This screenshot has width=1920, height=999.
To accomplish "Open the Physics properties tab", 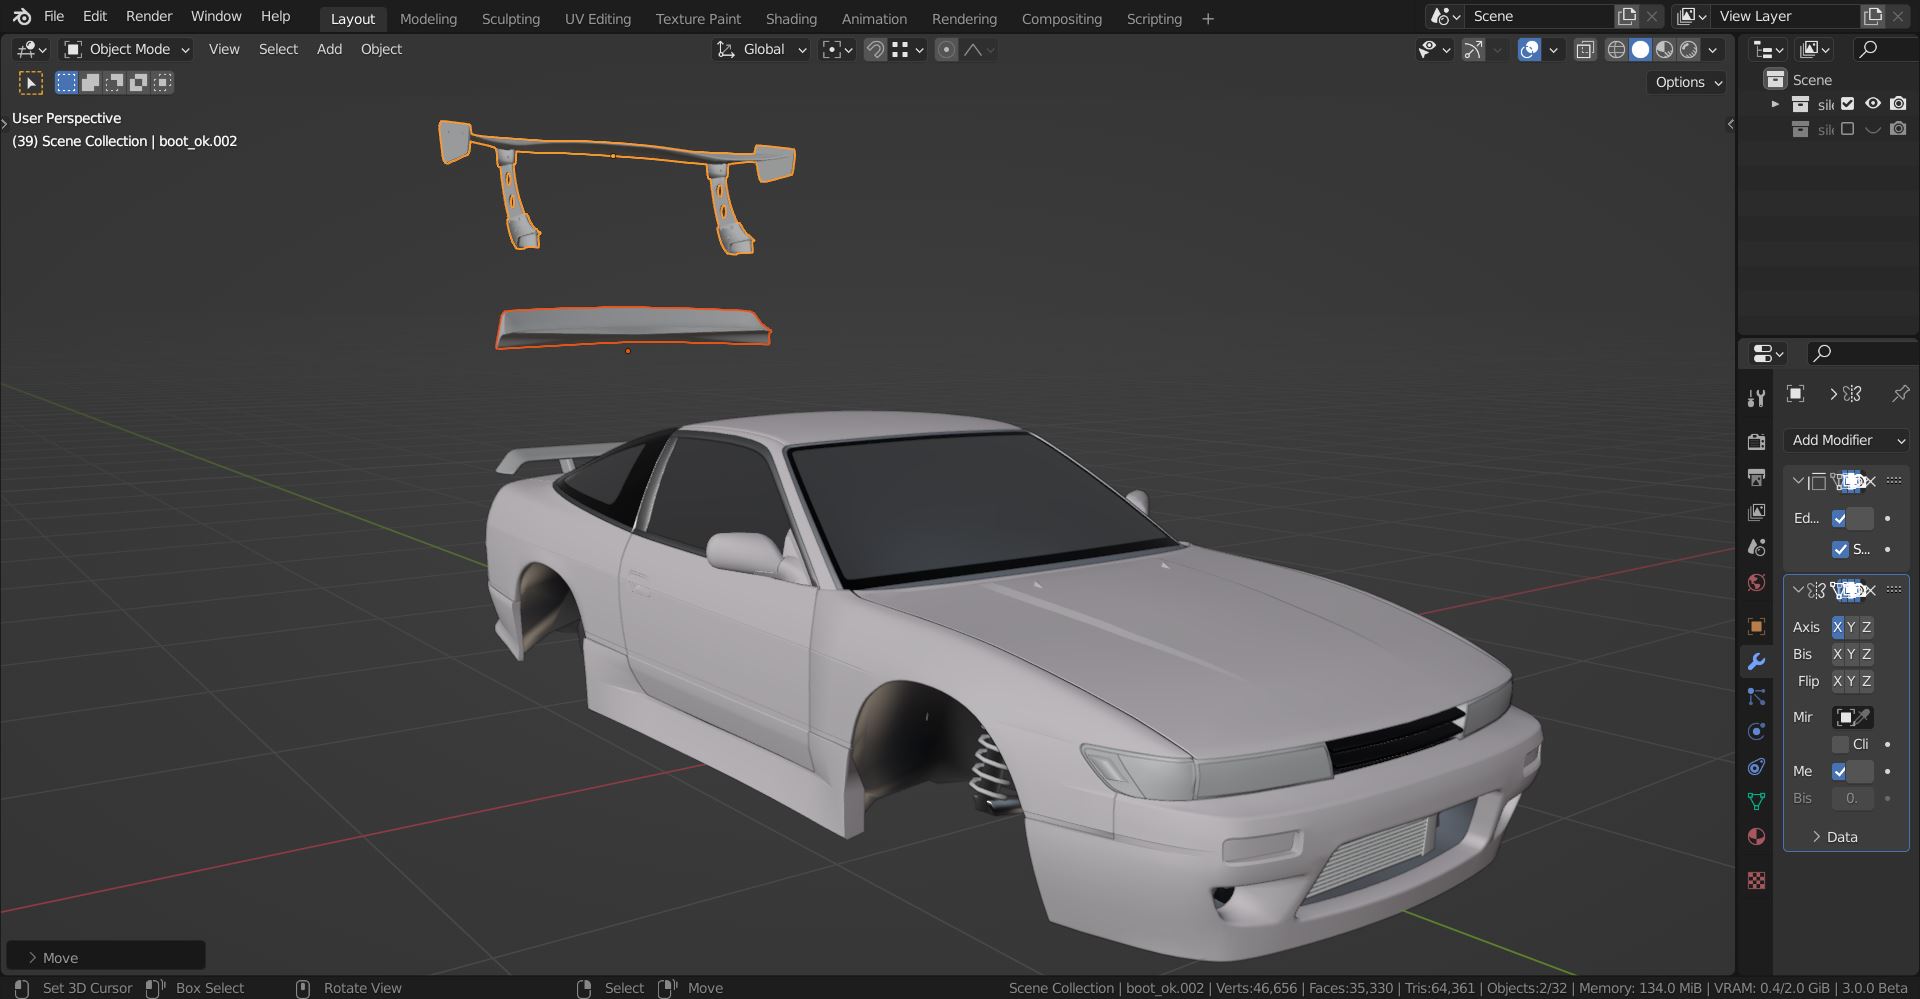I will tap(1756, 732).
